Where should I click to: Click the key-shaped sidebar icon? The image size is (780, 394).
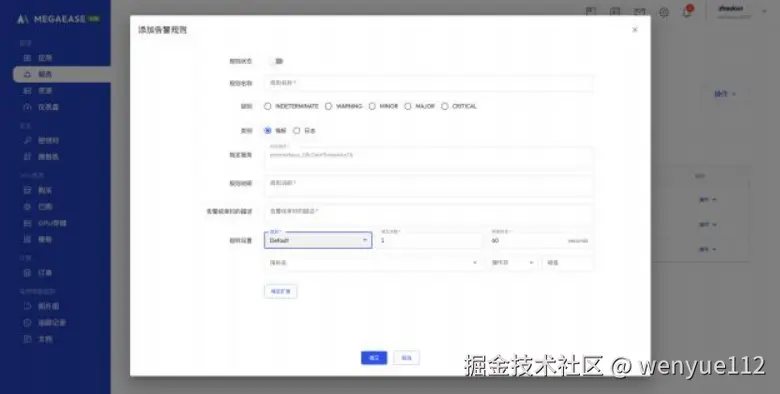pyautogui.click(x=27, y=140)
